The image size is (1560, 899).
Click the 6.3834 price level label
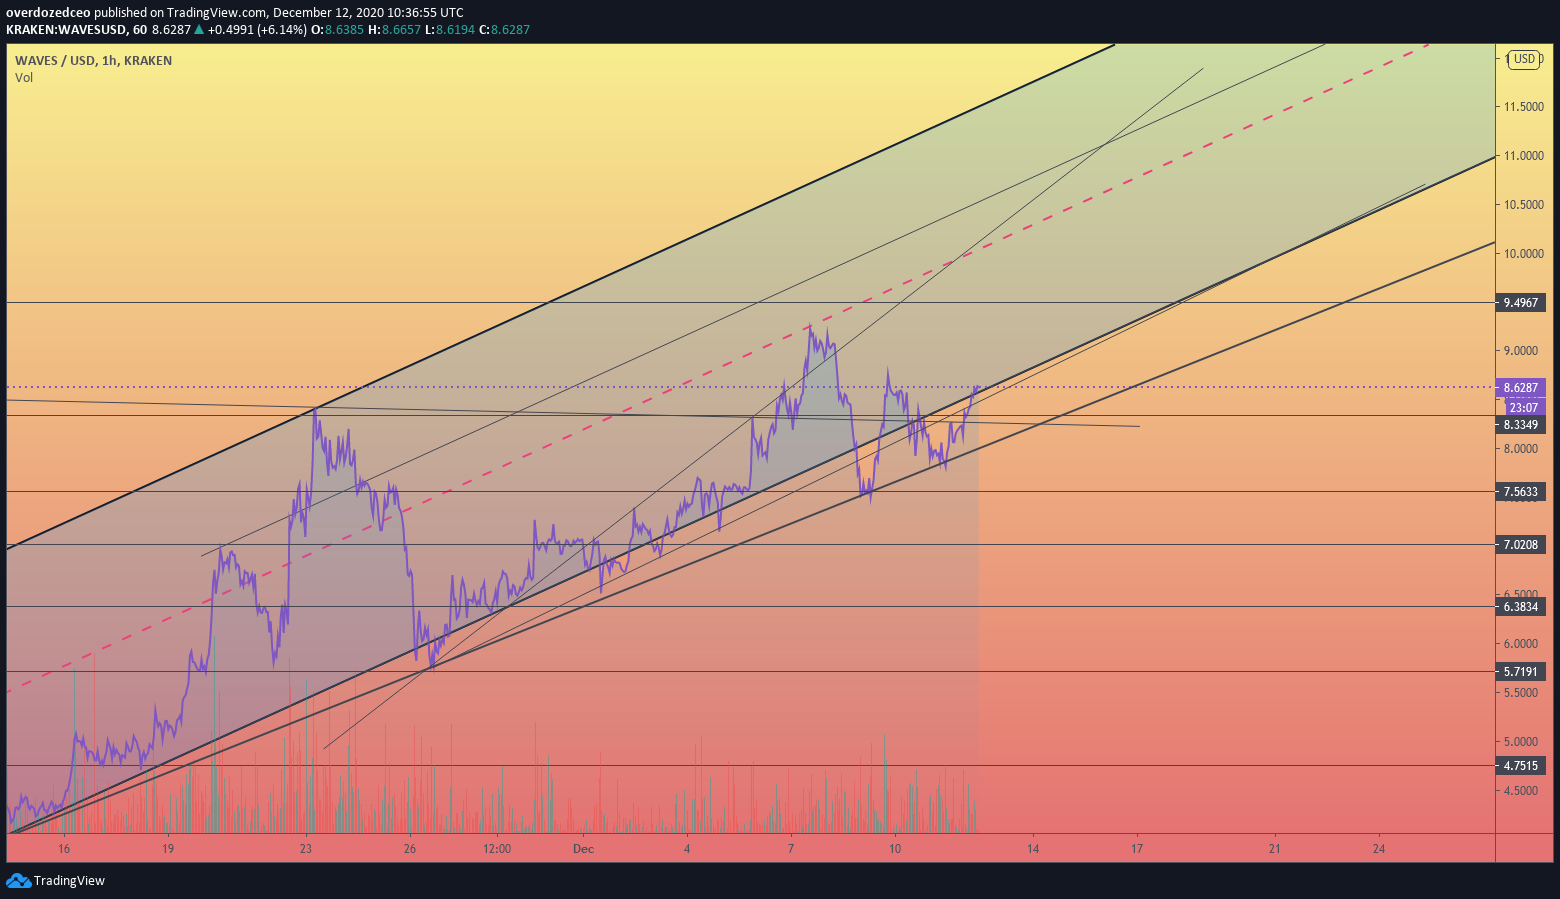(1521, 607)
